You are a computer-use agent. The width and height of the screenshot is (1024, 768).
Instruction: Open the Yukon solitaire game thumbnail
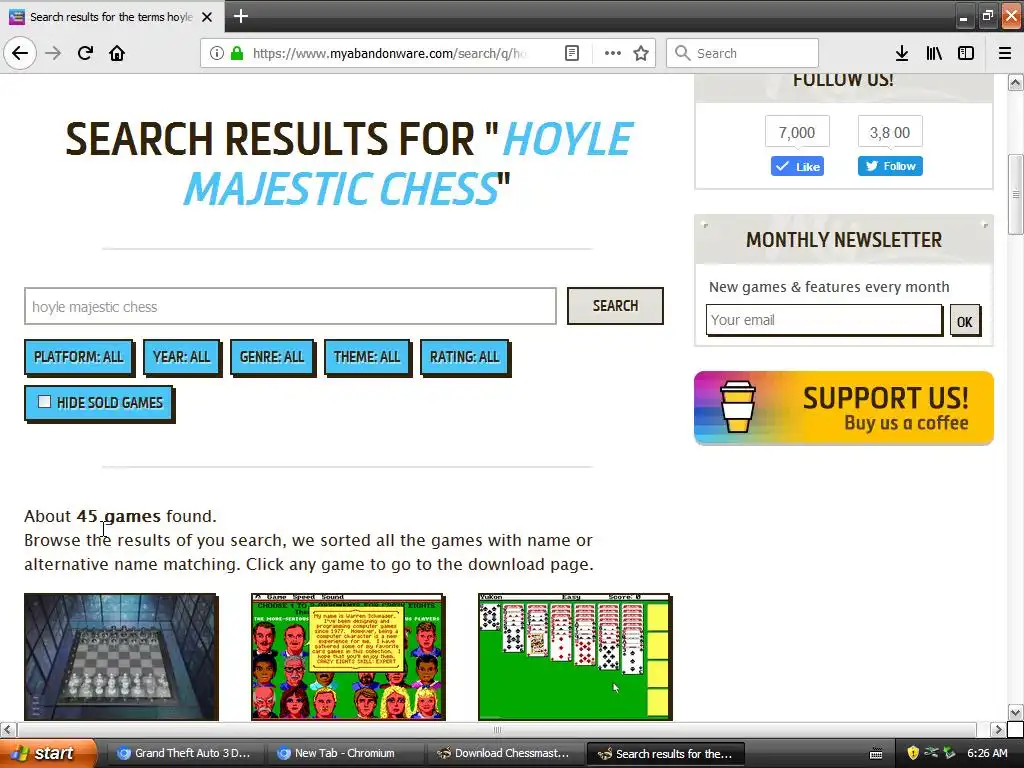pos(575,657)
